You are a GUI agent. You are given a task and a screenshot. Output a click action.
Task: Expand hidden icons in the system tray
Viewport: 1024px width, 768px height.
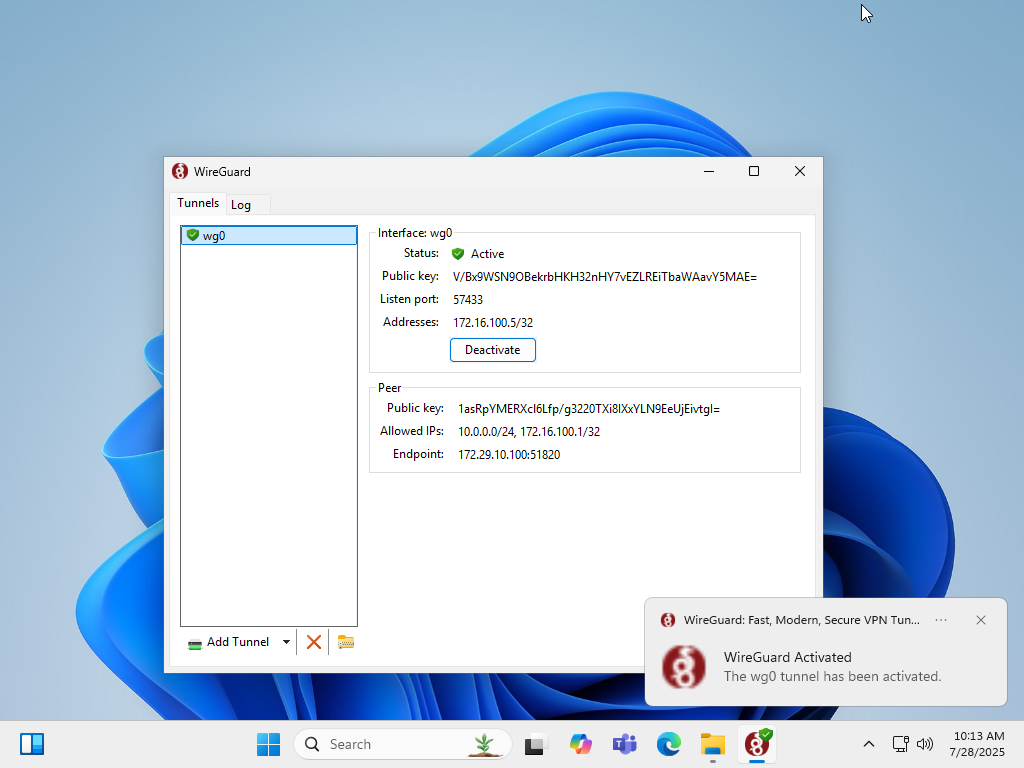pos(869,744)
